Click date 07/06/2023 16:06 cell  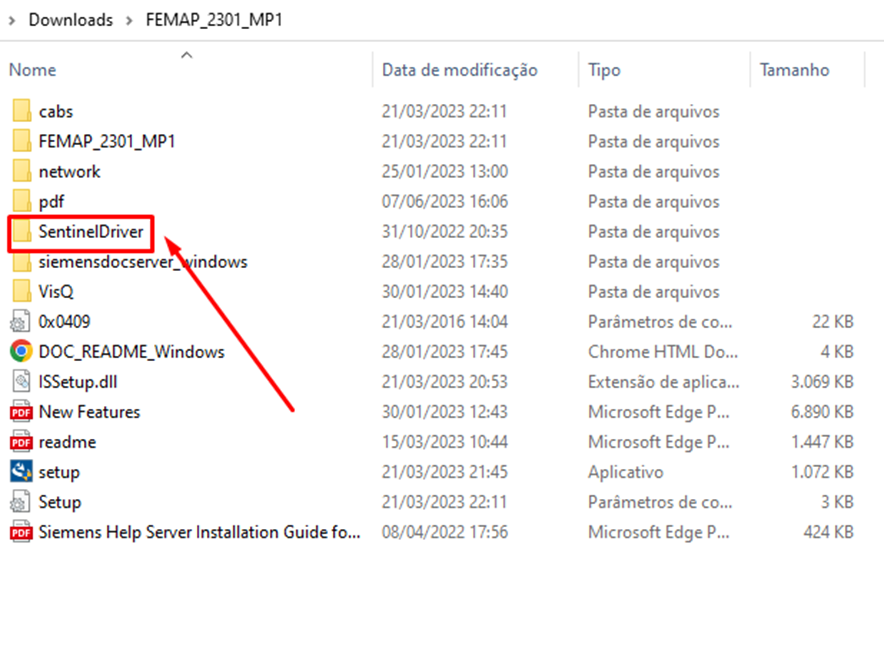point(445,201)
